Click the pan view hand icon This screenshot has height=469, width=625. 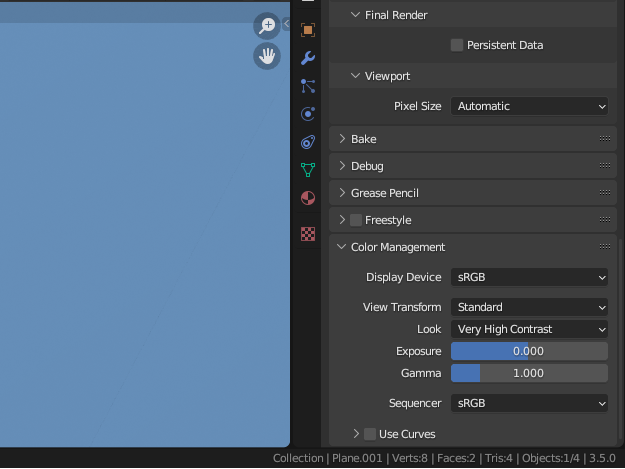click(x=266, y=56)
